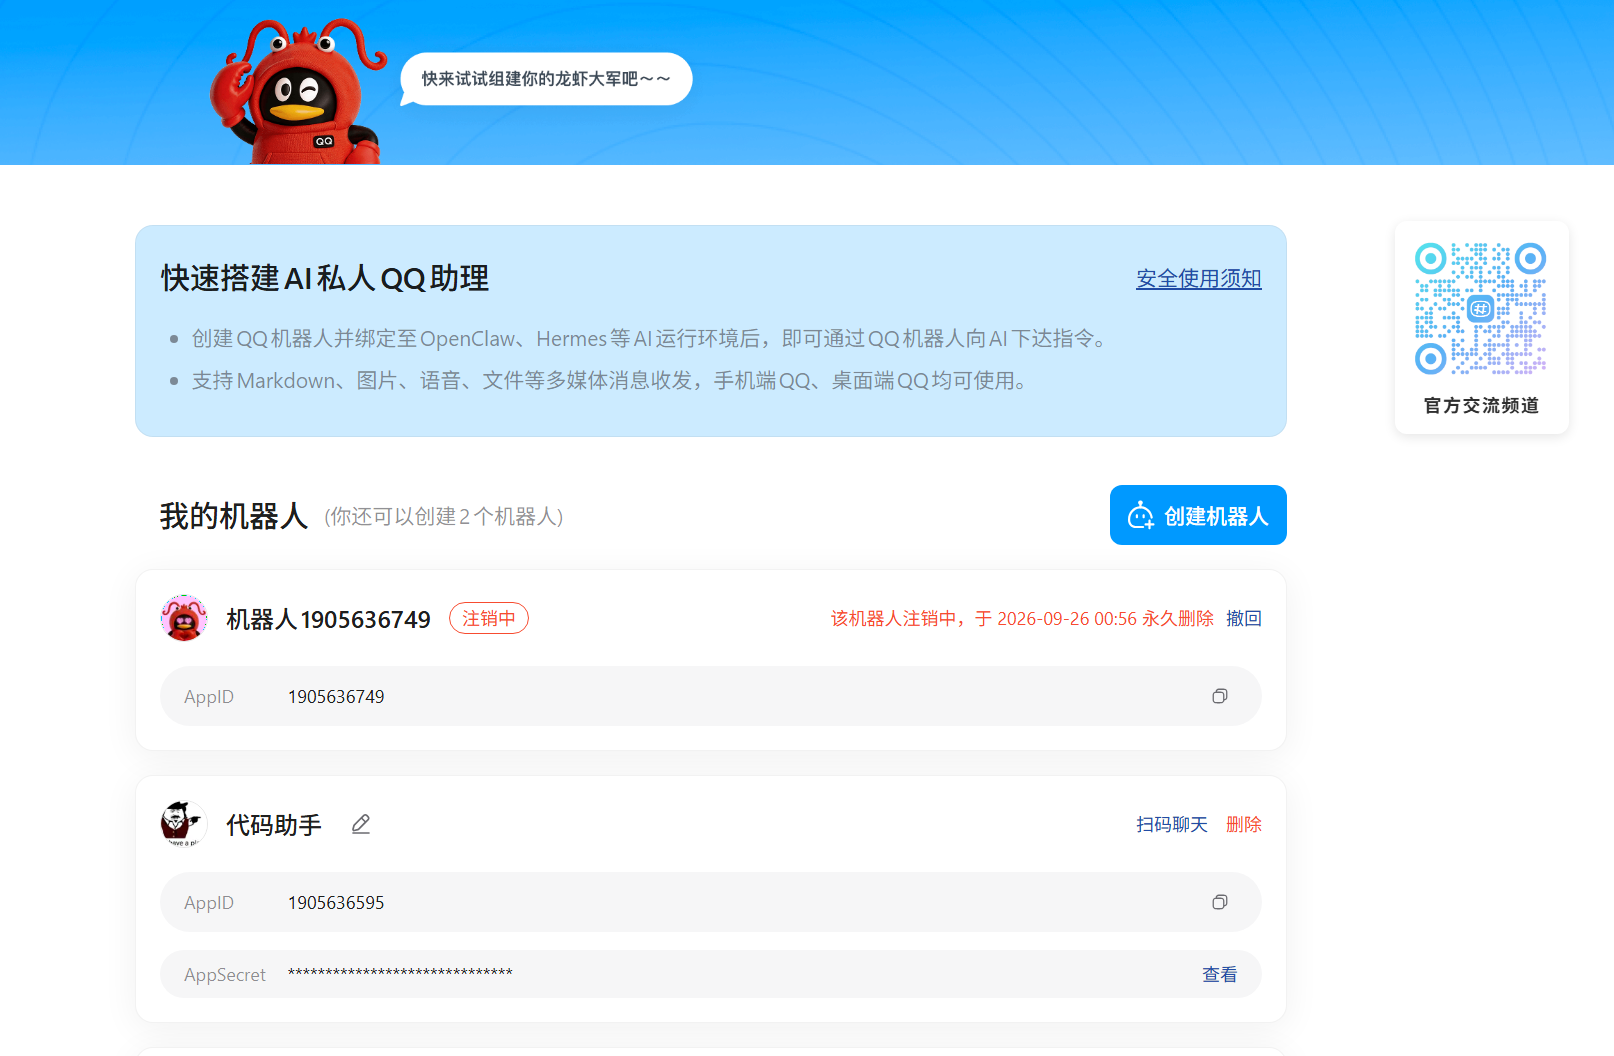The height and width of the screenshot is (1056, 1614).
Task: Delete the 代码助手 robot via 删除
Action: pos(1244,824)
